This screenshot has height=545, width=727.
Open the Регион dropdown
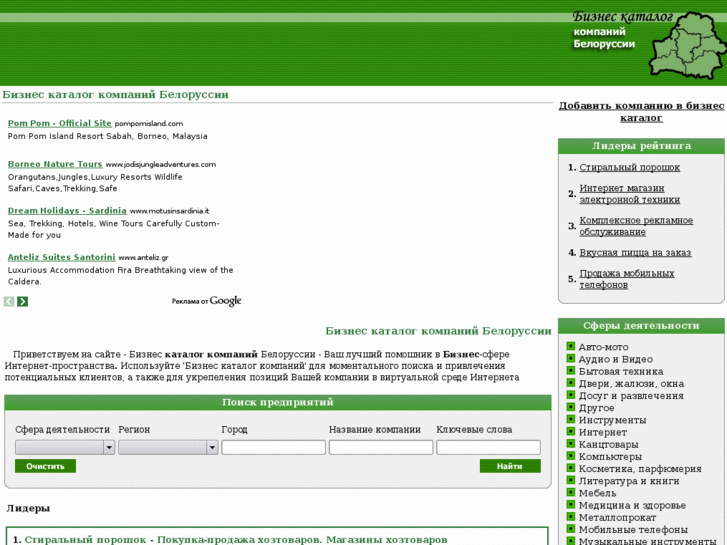[168, 447]
